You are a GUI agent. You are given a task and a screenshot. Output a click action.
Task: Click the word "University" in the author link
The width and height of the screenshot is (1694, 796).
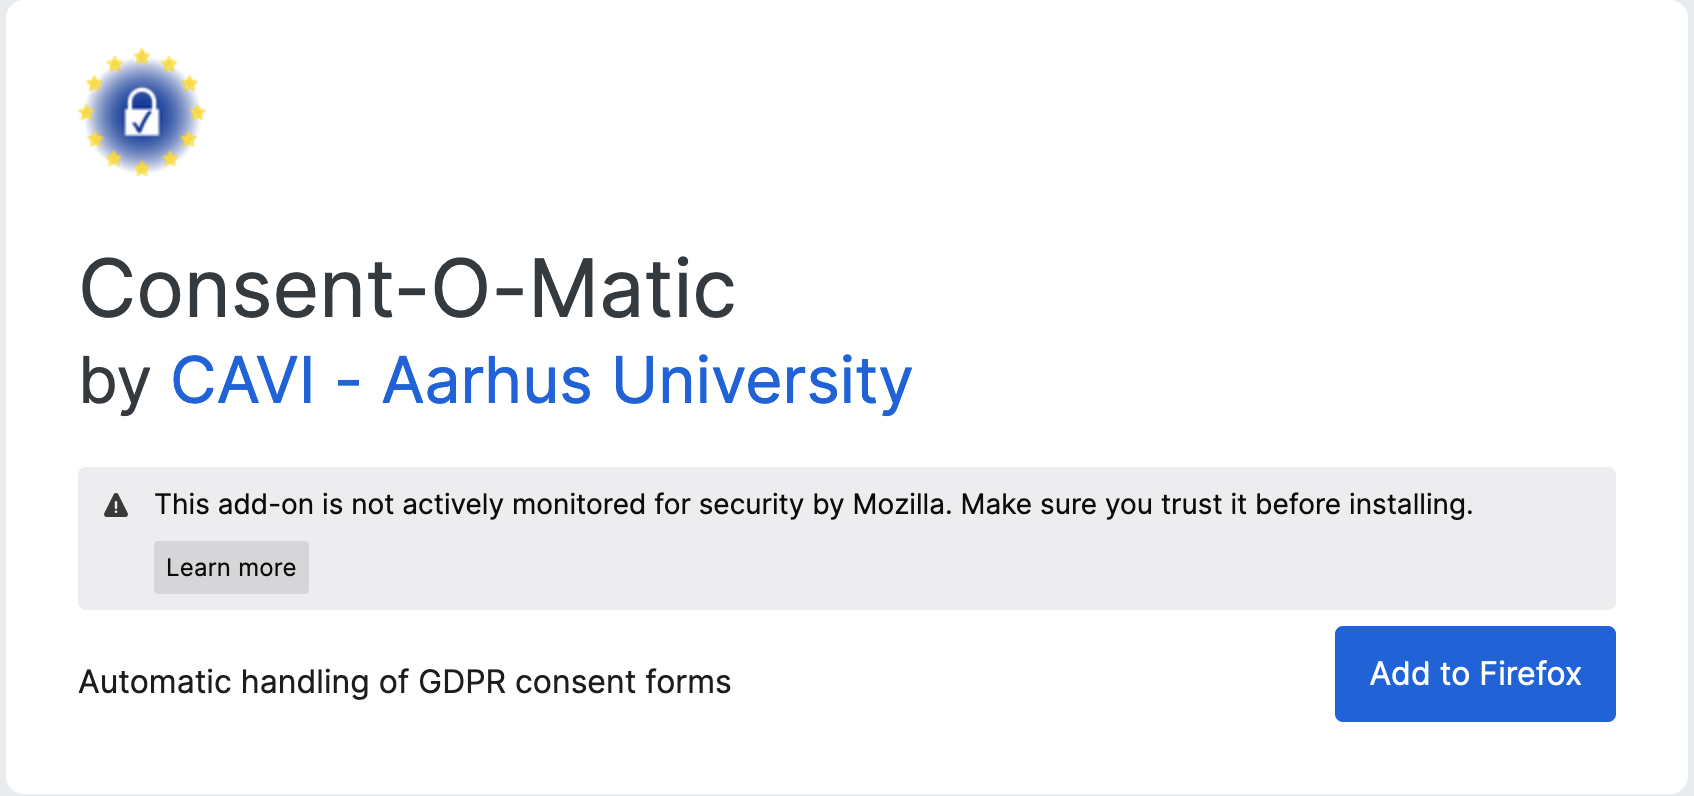pyautogui.click(x=762, y=381)
